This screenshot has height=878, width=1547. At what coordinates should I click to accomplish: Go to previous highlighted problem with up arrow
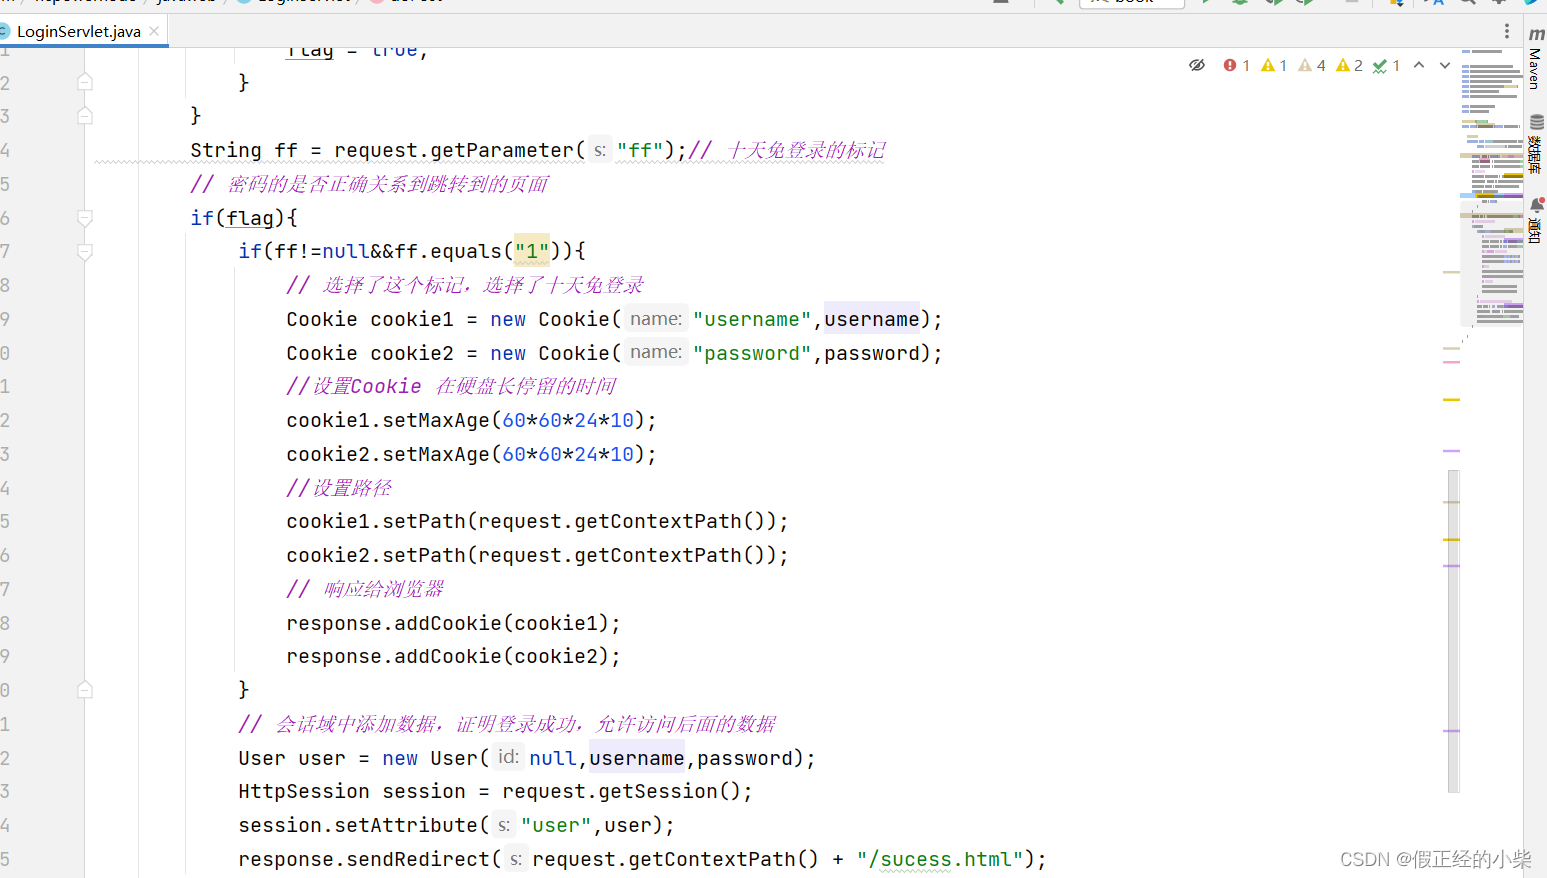pyautogui.click(x=1419, y=65)
